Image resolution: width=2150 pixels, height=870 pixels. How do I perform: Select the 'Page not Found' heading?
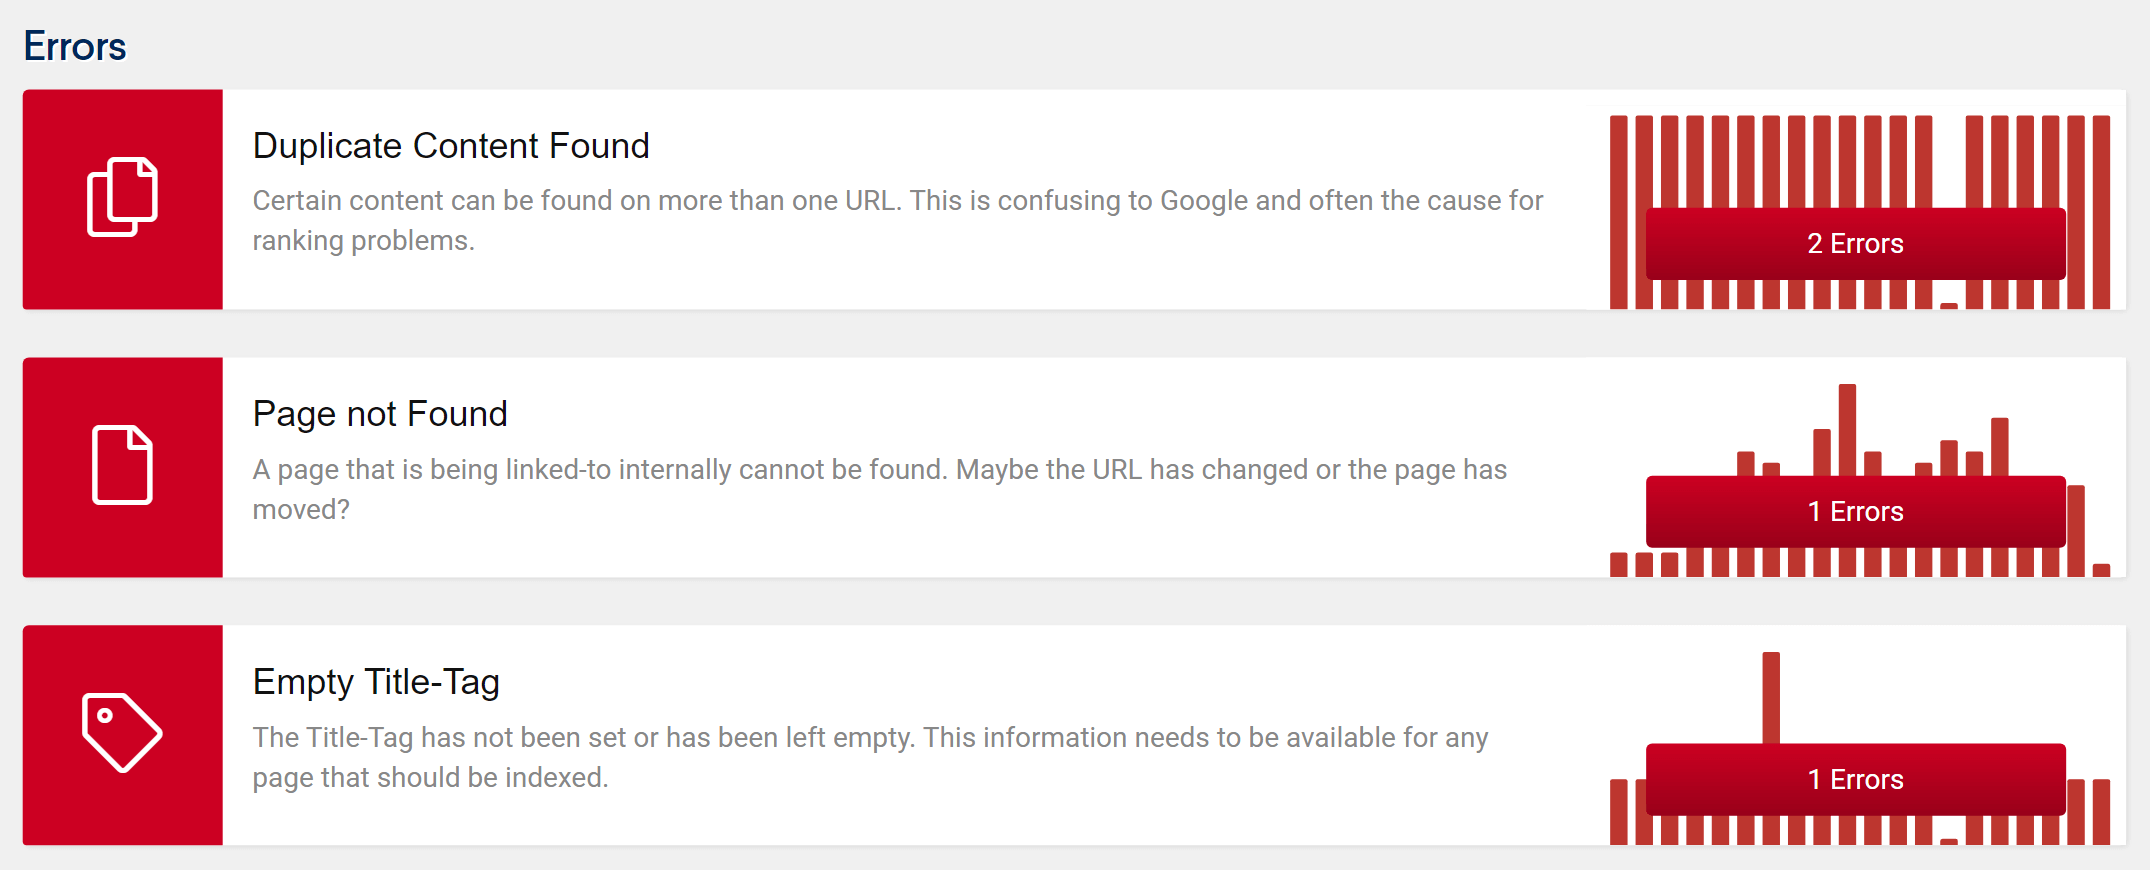click(380, 414)
